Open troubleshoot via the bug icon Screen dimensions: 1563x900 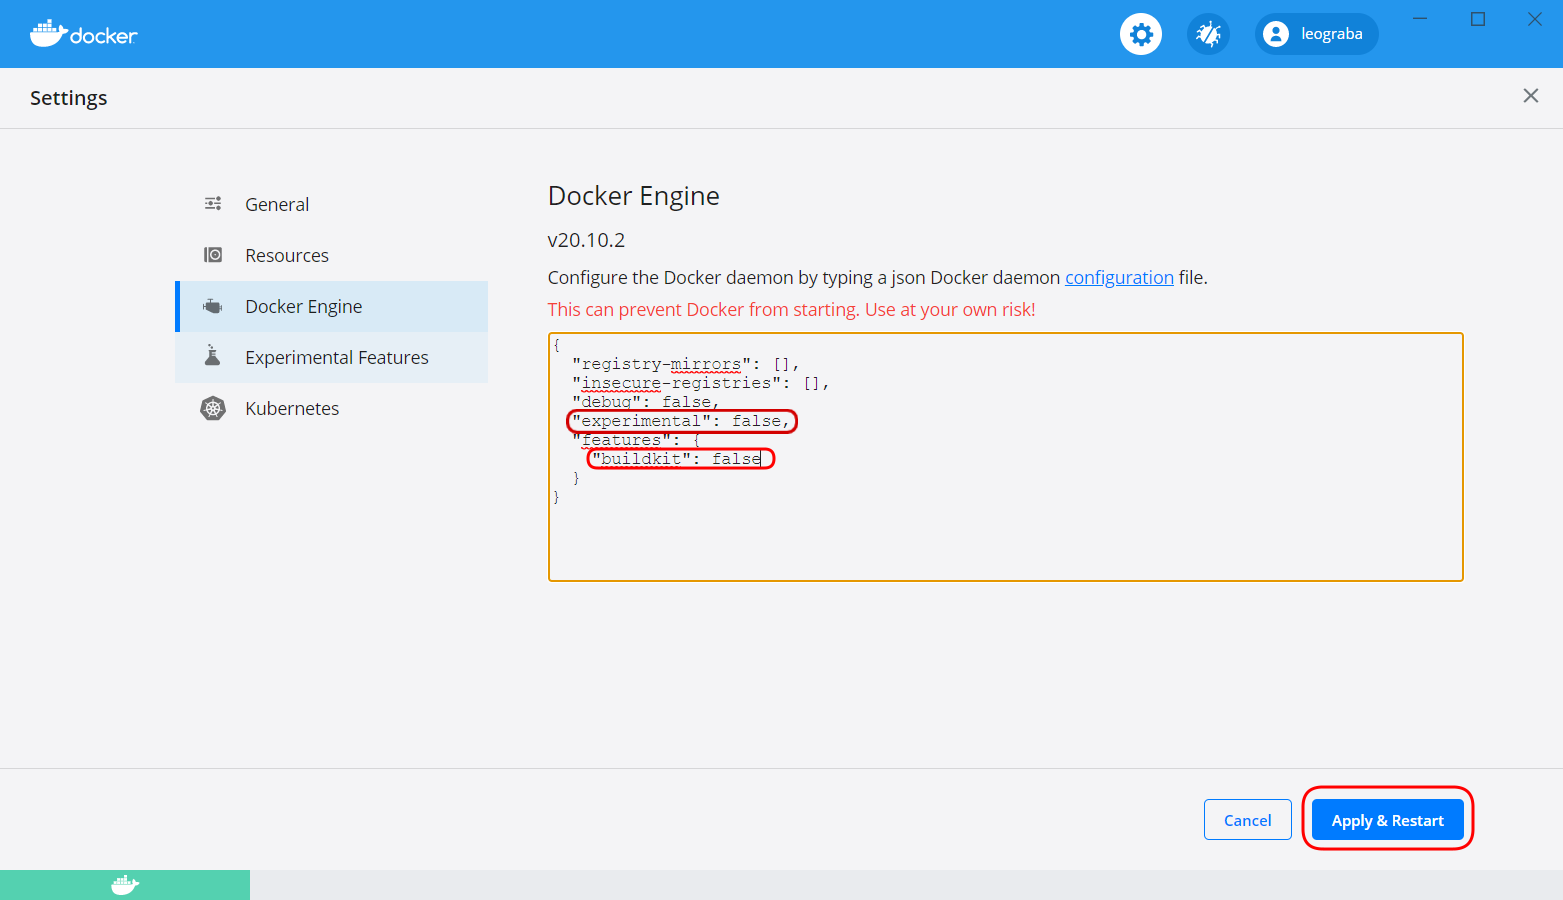[x=1208, y=34]
